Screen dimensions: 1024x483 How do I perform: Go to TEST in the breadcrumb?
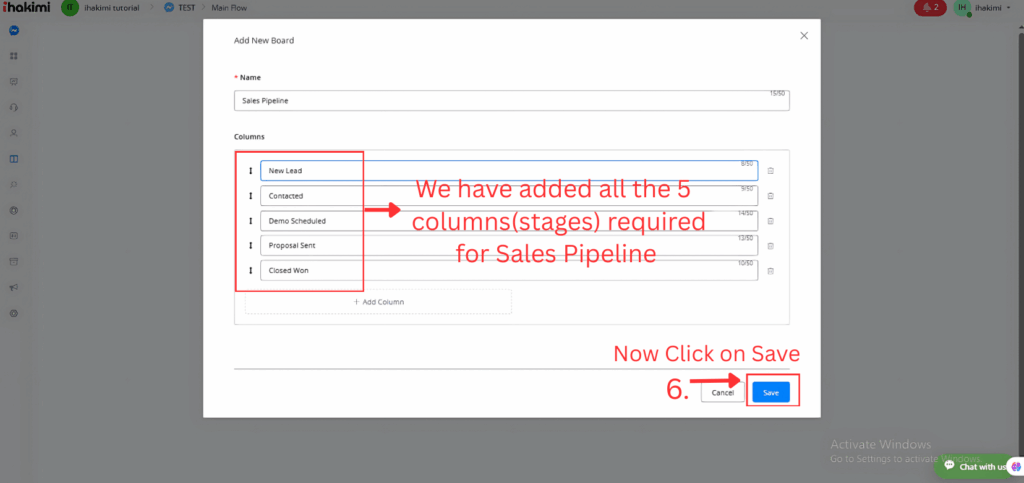186,8
